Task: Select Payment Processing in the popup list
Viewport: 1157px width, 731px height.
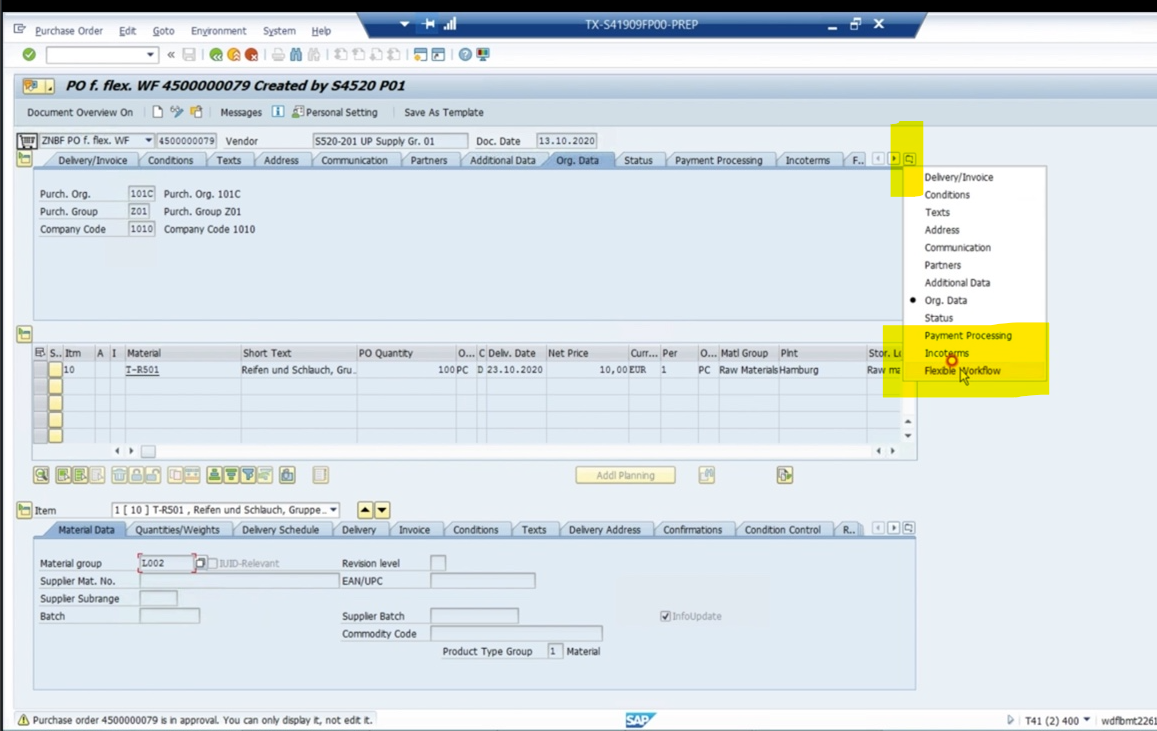Action: click(967, 336)
